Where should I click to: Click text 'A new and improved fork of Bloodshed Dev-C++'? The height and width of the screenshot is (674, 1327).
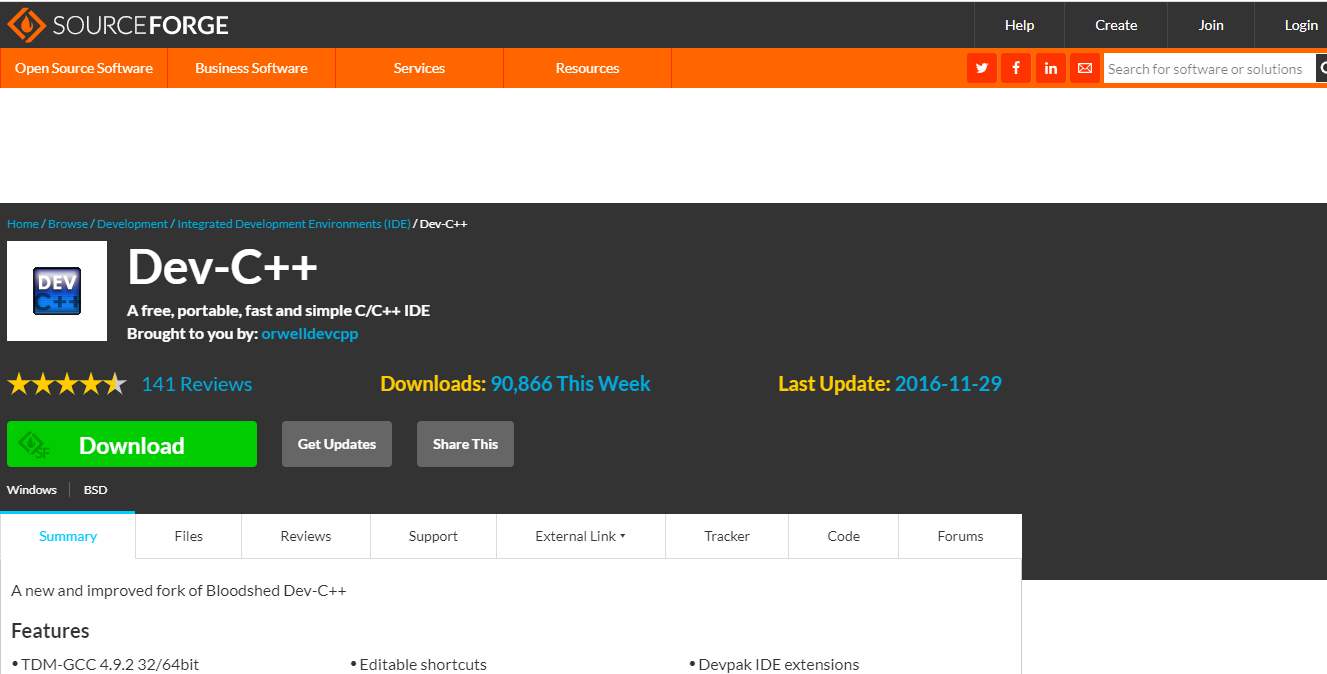pyautogui.click(x=179, y=591)
